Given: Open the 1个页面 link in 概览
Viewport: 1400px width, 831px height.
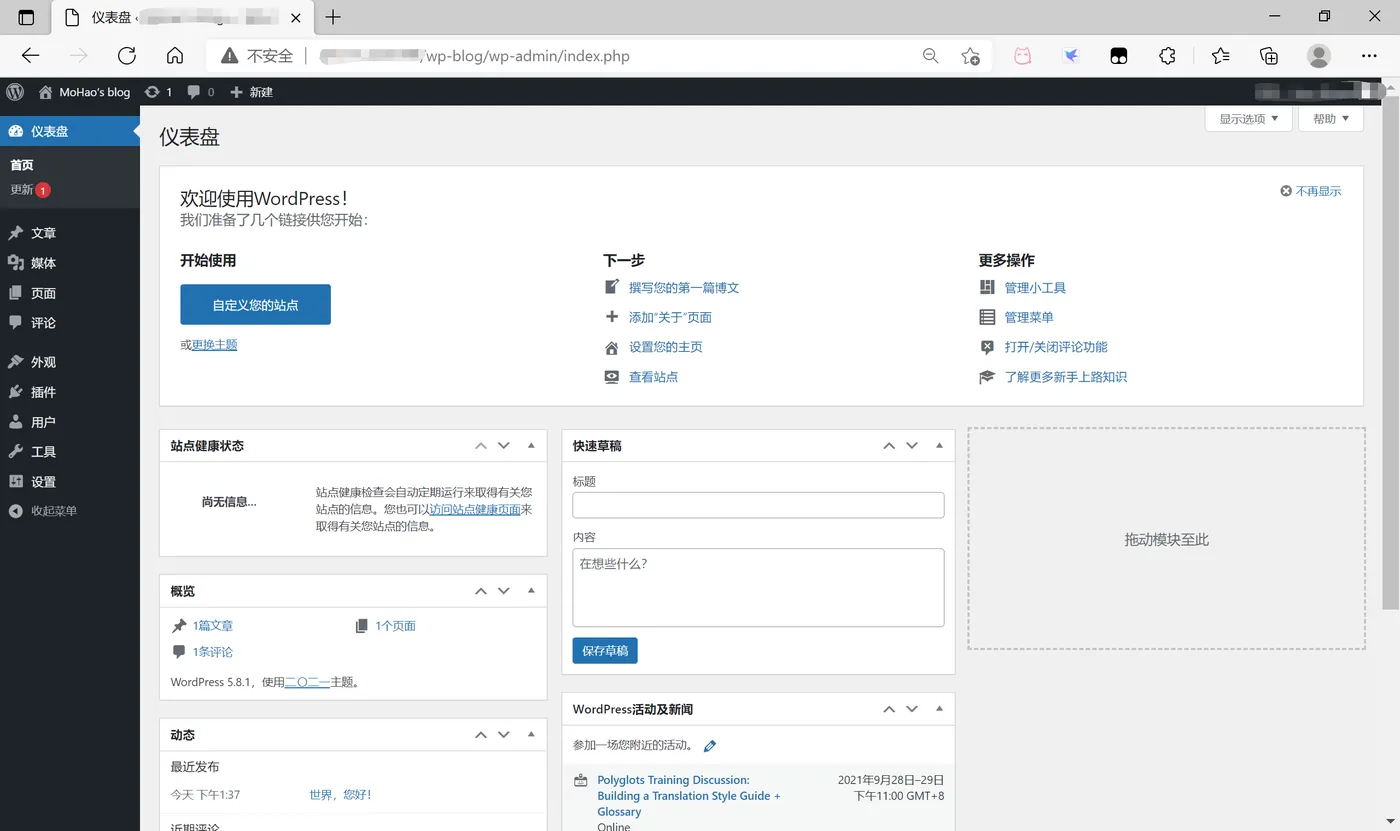Looking at the screenshot, I should pyautogui.click(x=395, y=626).
